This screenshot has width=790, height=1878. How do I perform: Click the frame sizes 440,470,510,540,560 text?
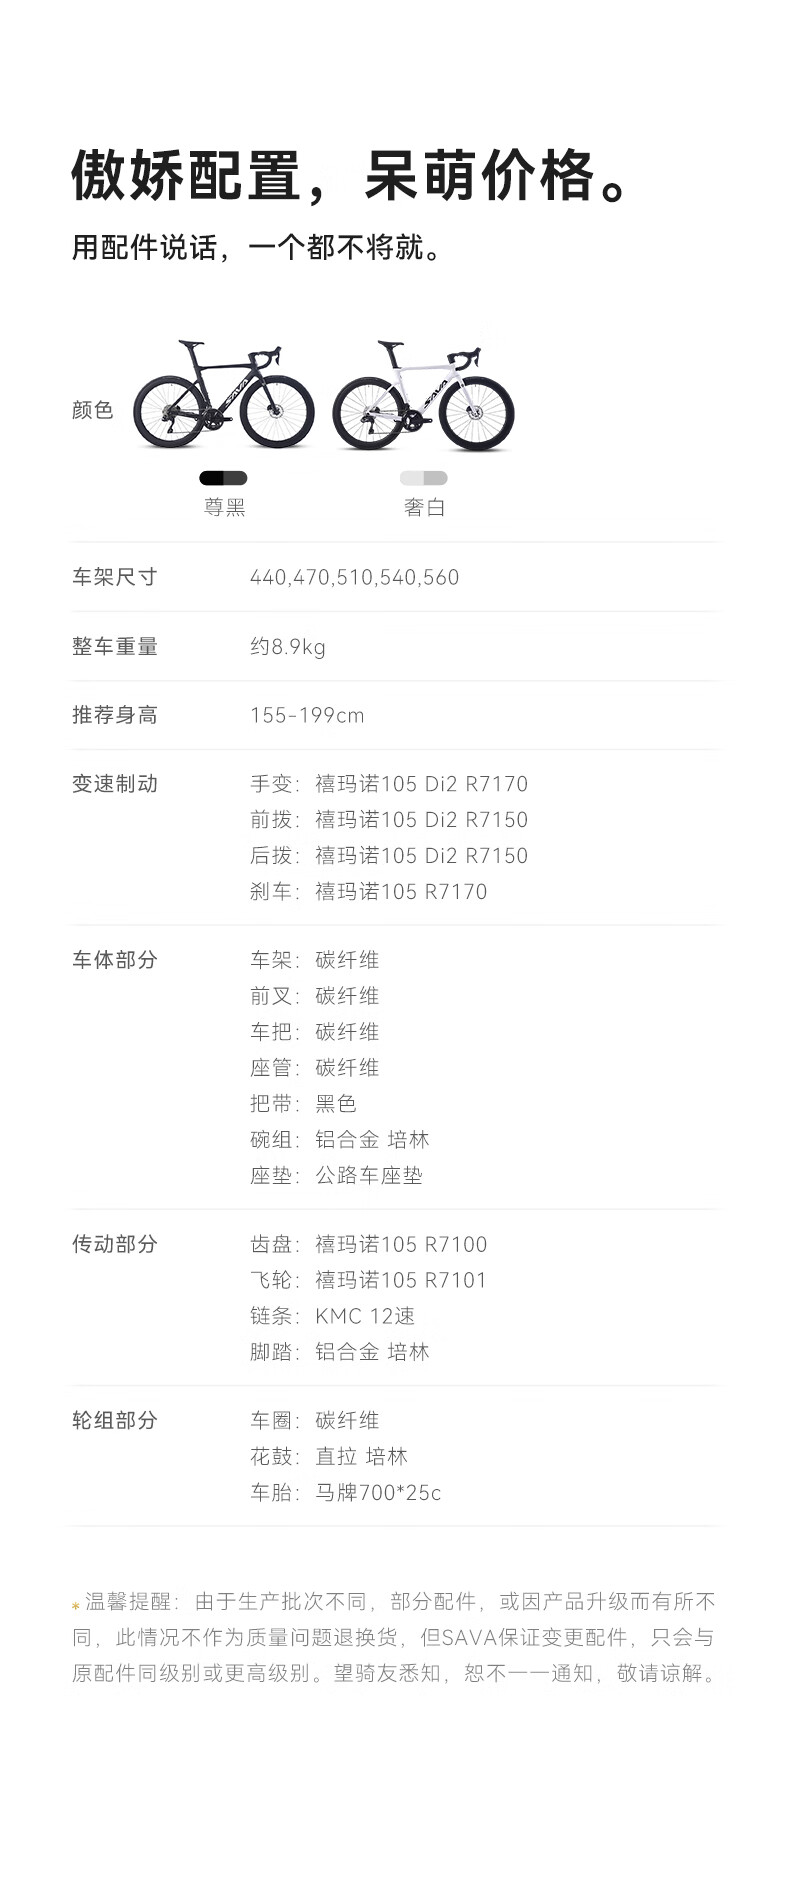pyautogui.click(x=355, y=577)
